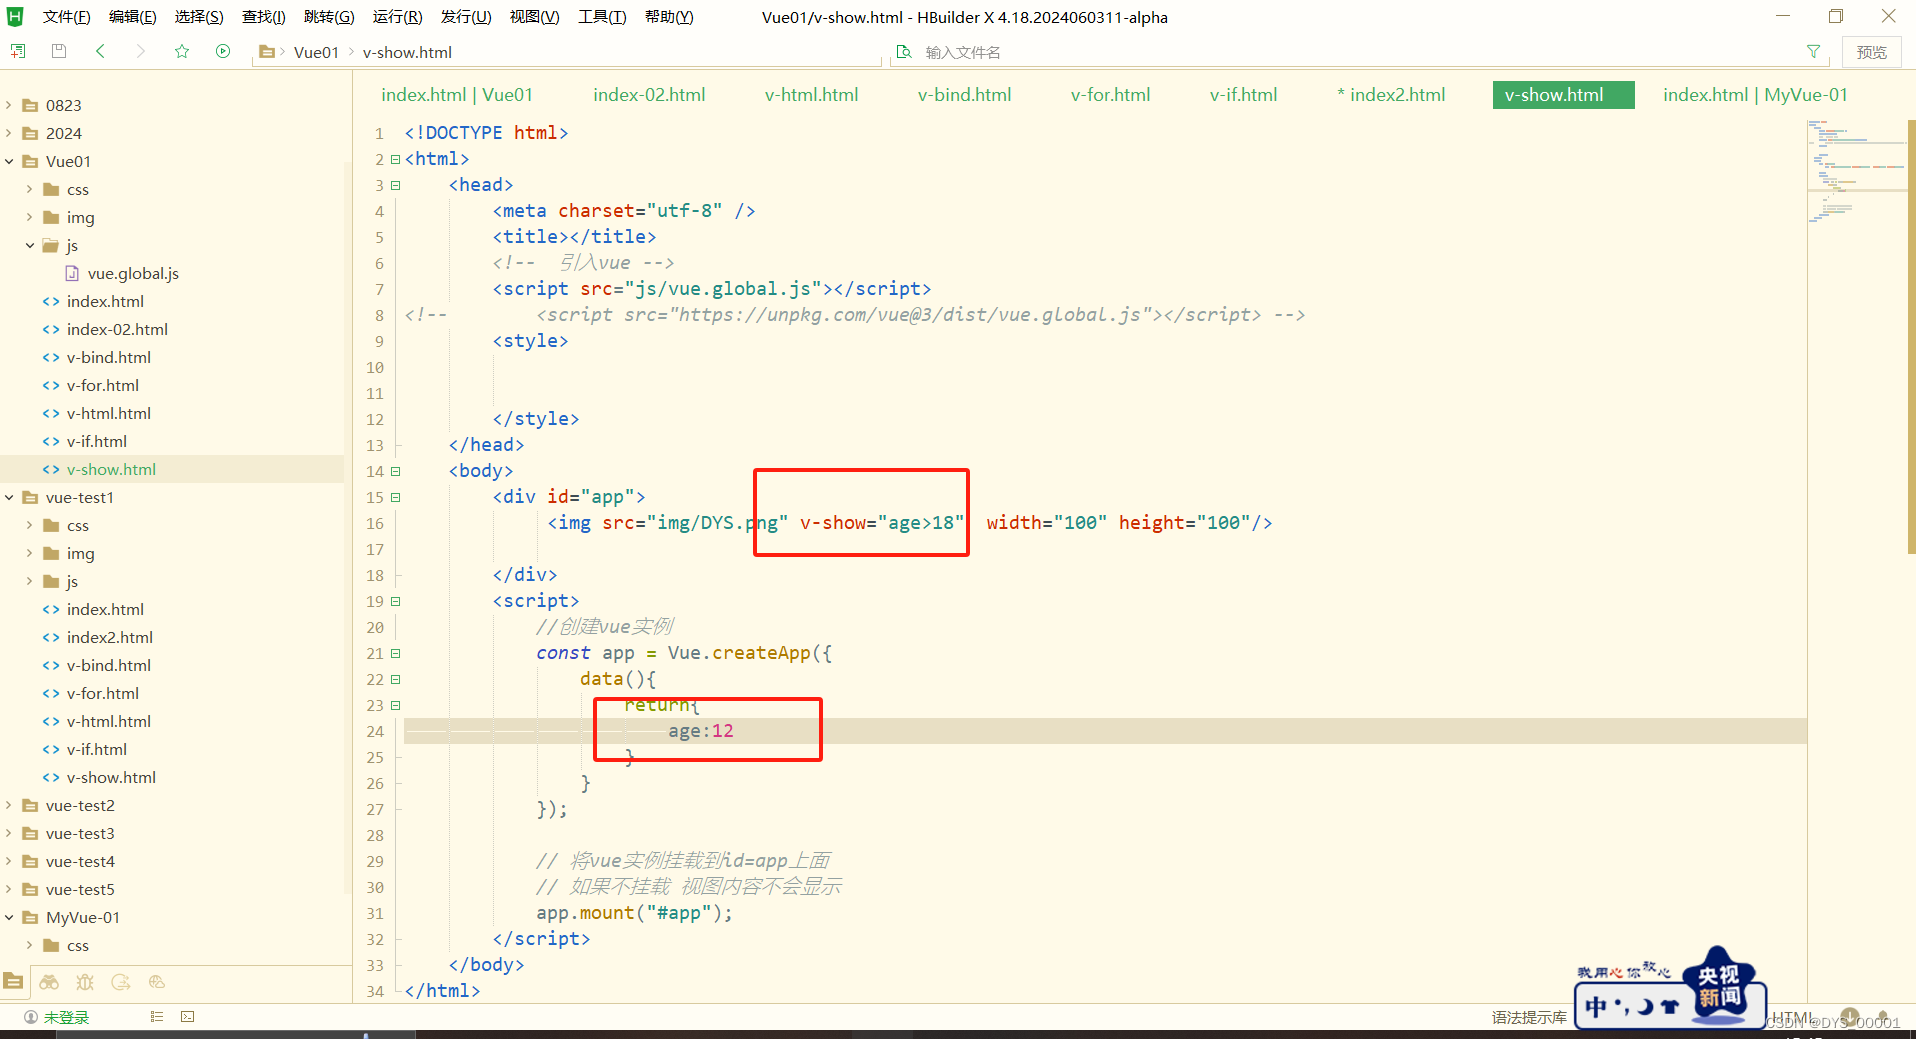Viewport: 1916px width, 1039px height.
Task: Open the 发行(U) menu
Action: tap(466, 17)
